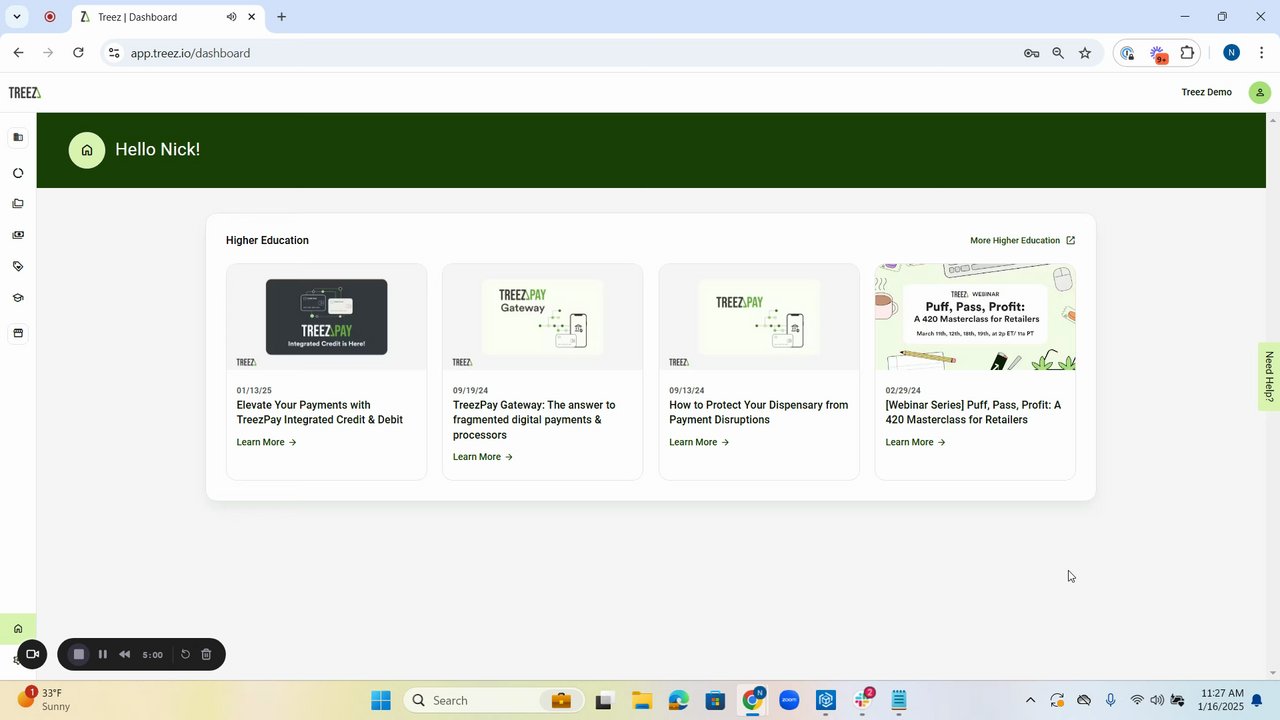
Task: Open the cash payments sidebar icon
Action: click(18, 235)
